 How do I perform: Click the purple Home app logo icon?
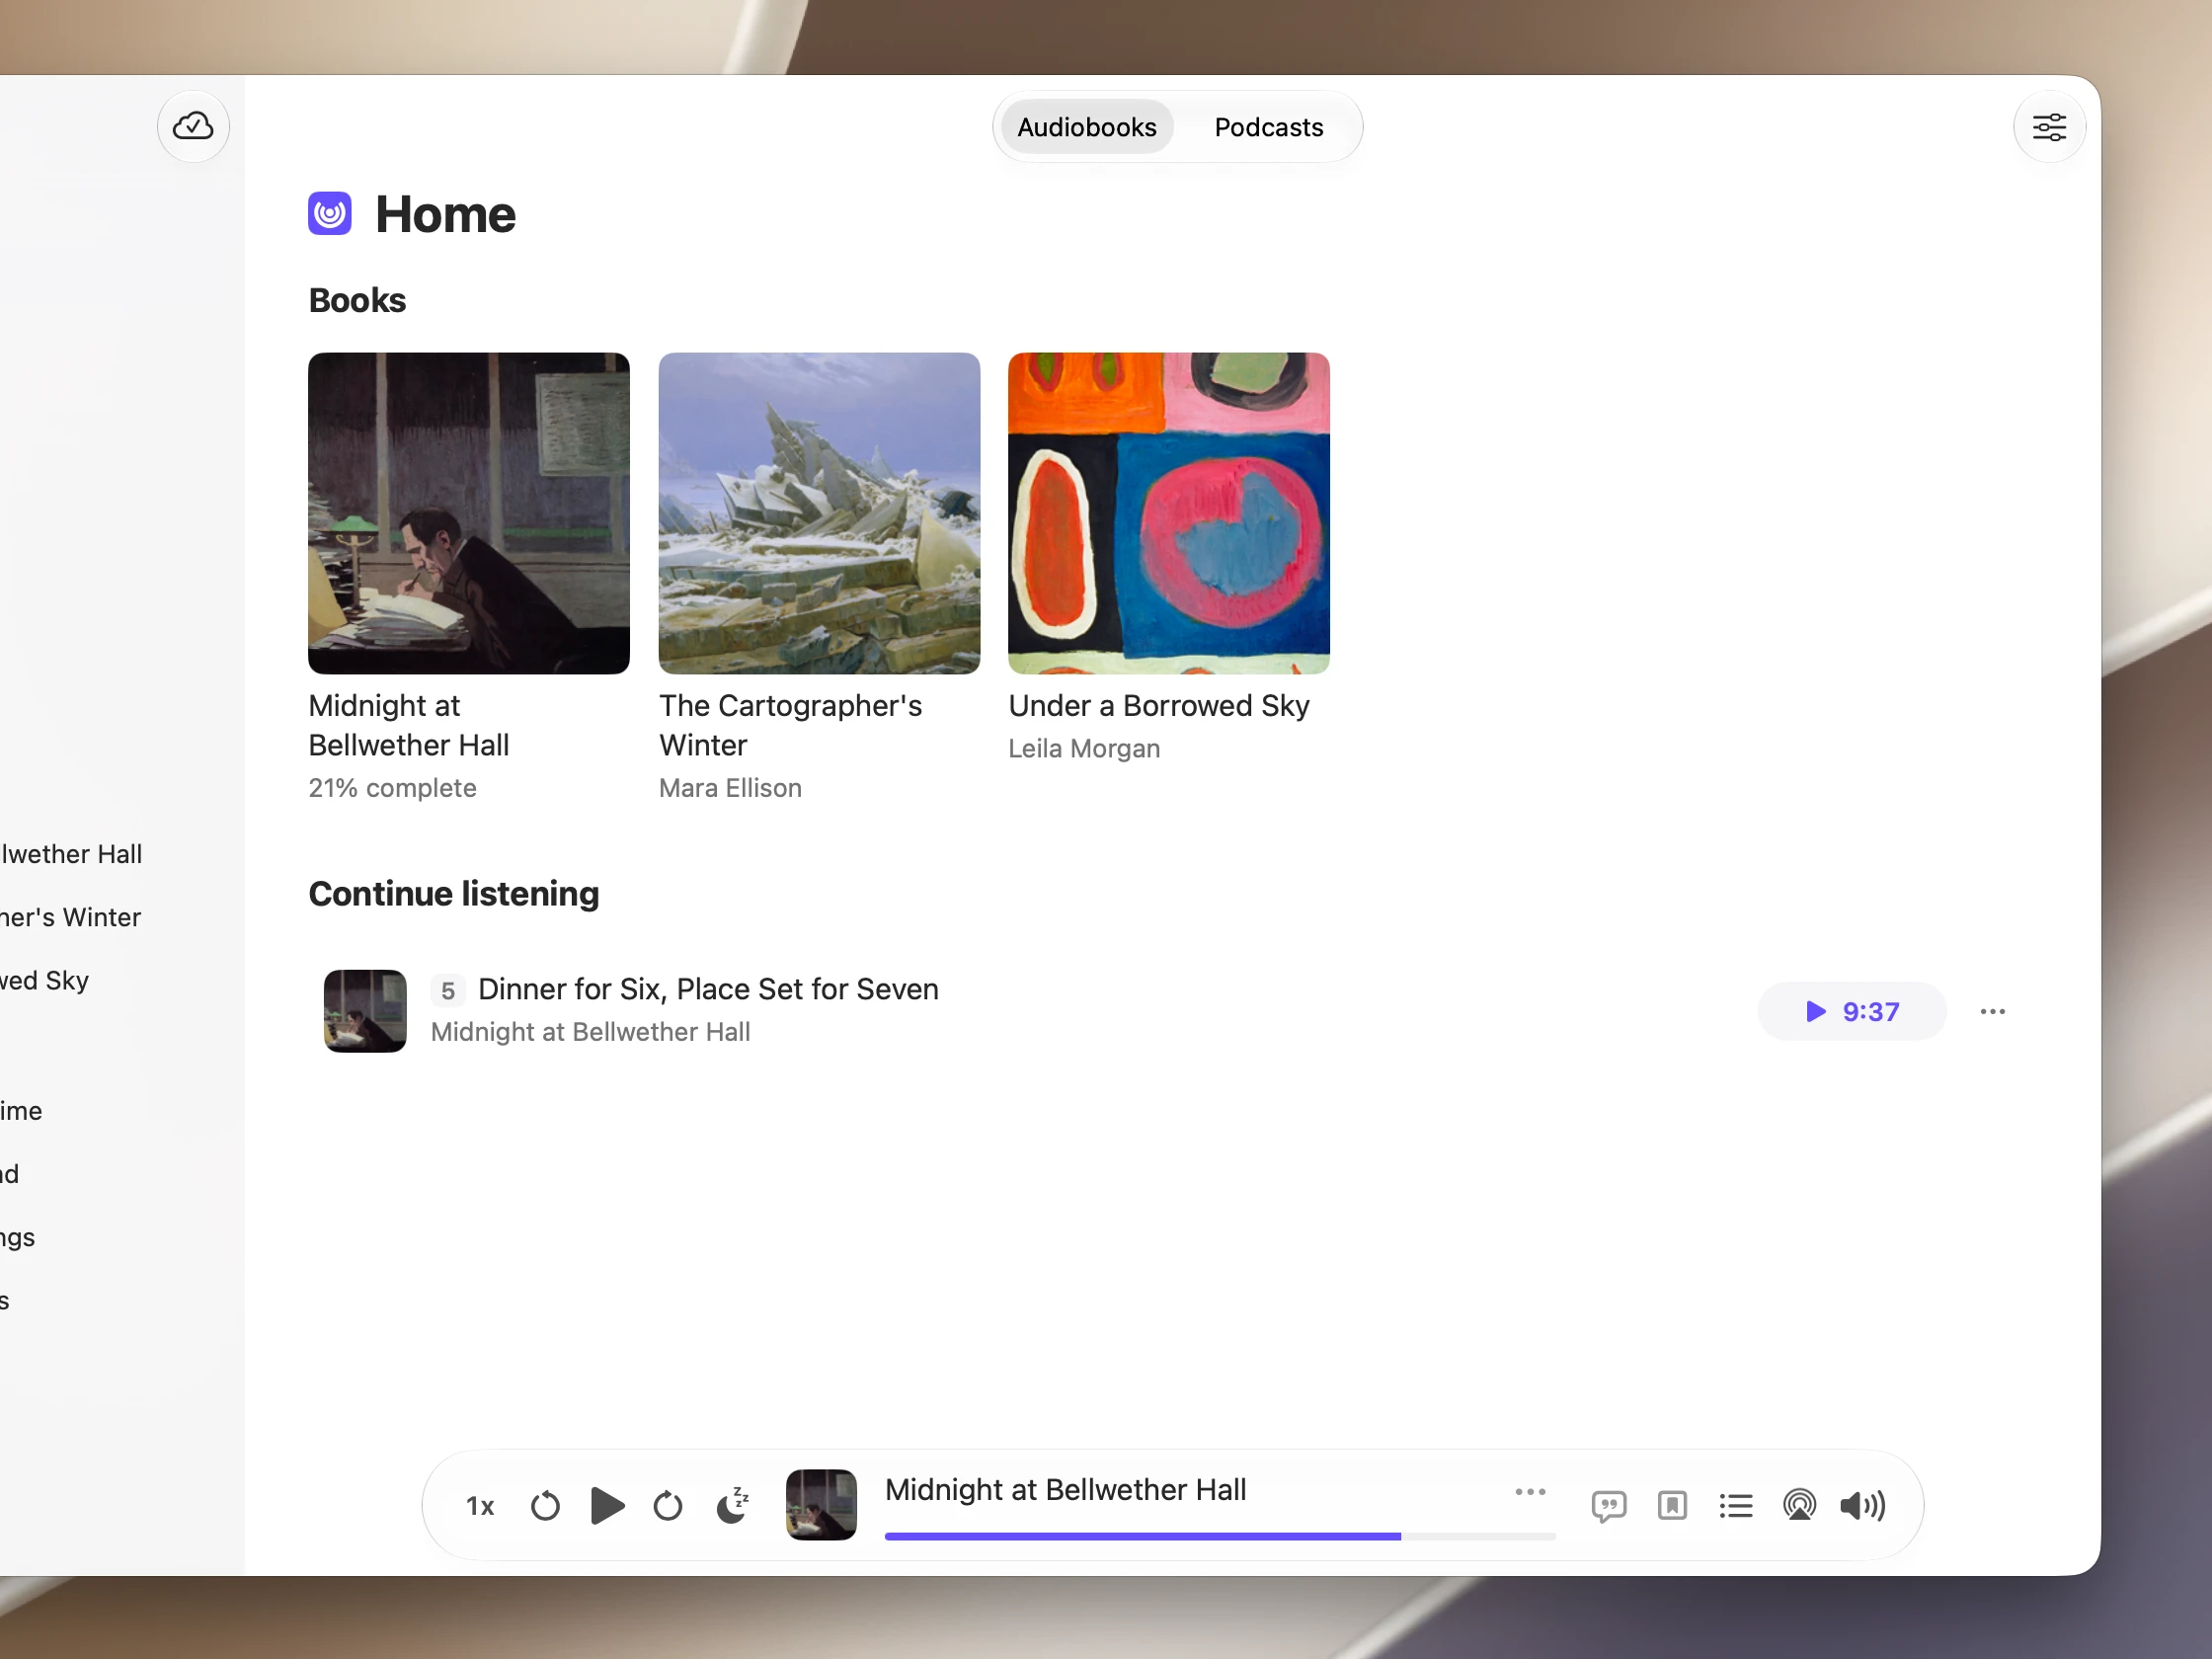(x=330, y=213)
